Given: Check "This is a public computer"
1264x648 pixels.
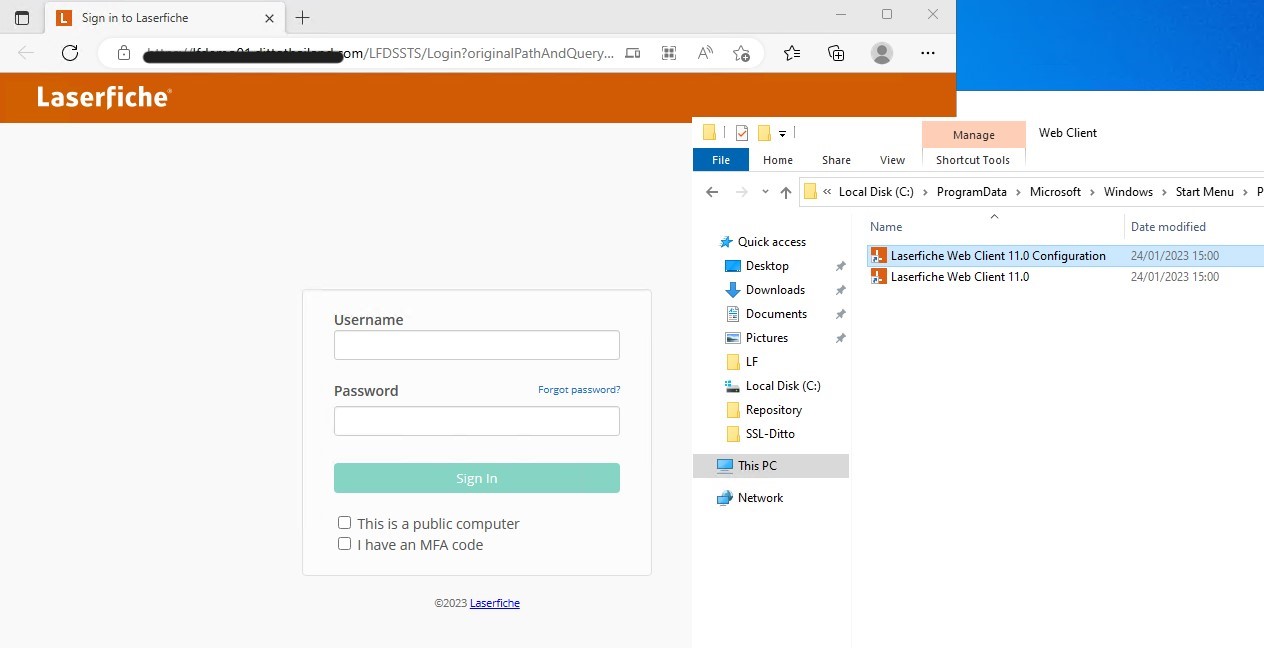Looking at the screenshot, I should pos(344,523).
